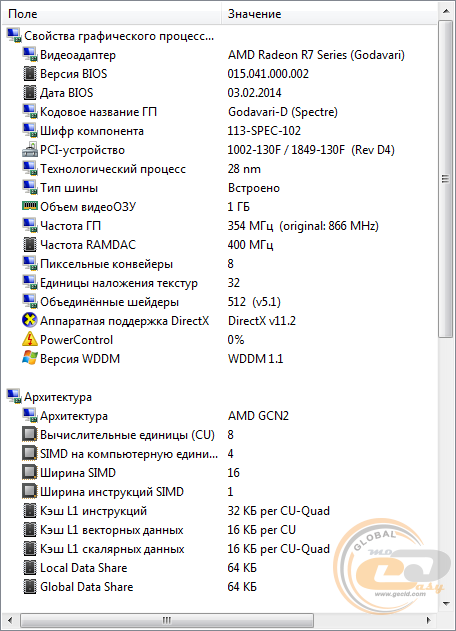456x631 pixels.
Task: Select the value 015.041.000.002
Action: coord(268,74)
